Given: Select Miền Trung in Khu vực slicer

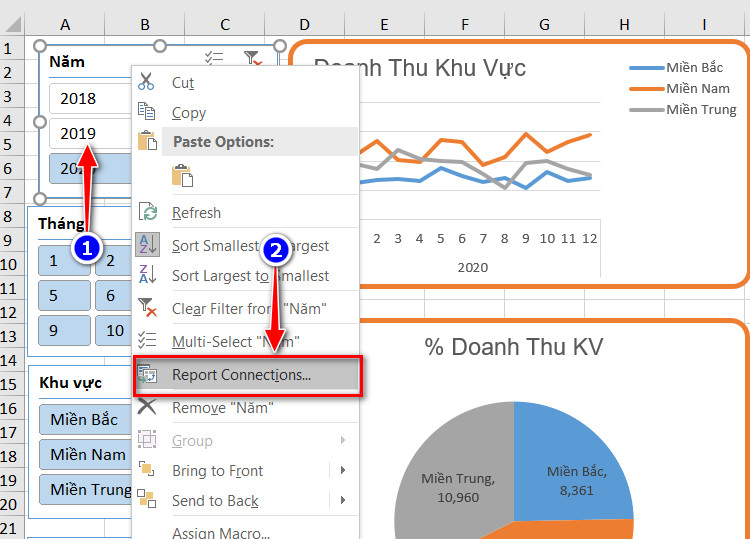Looking at the screenshot, I should pos(86,489).
